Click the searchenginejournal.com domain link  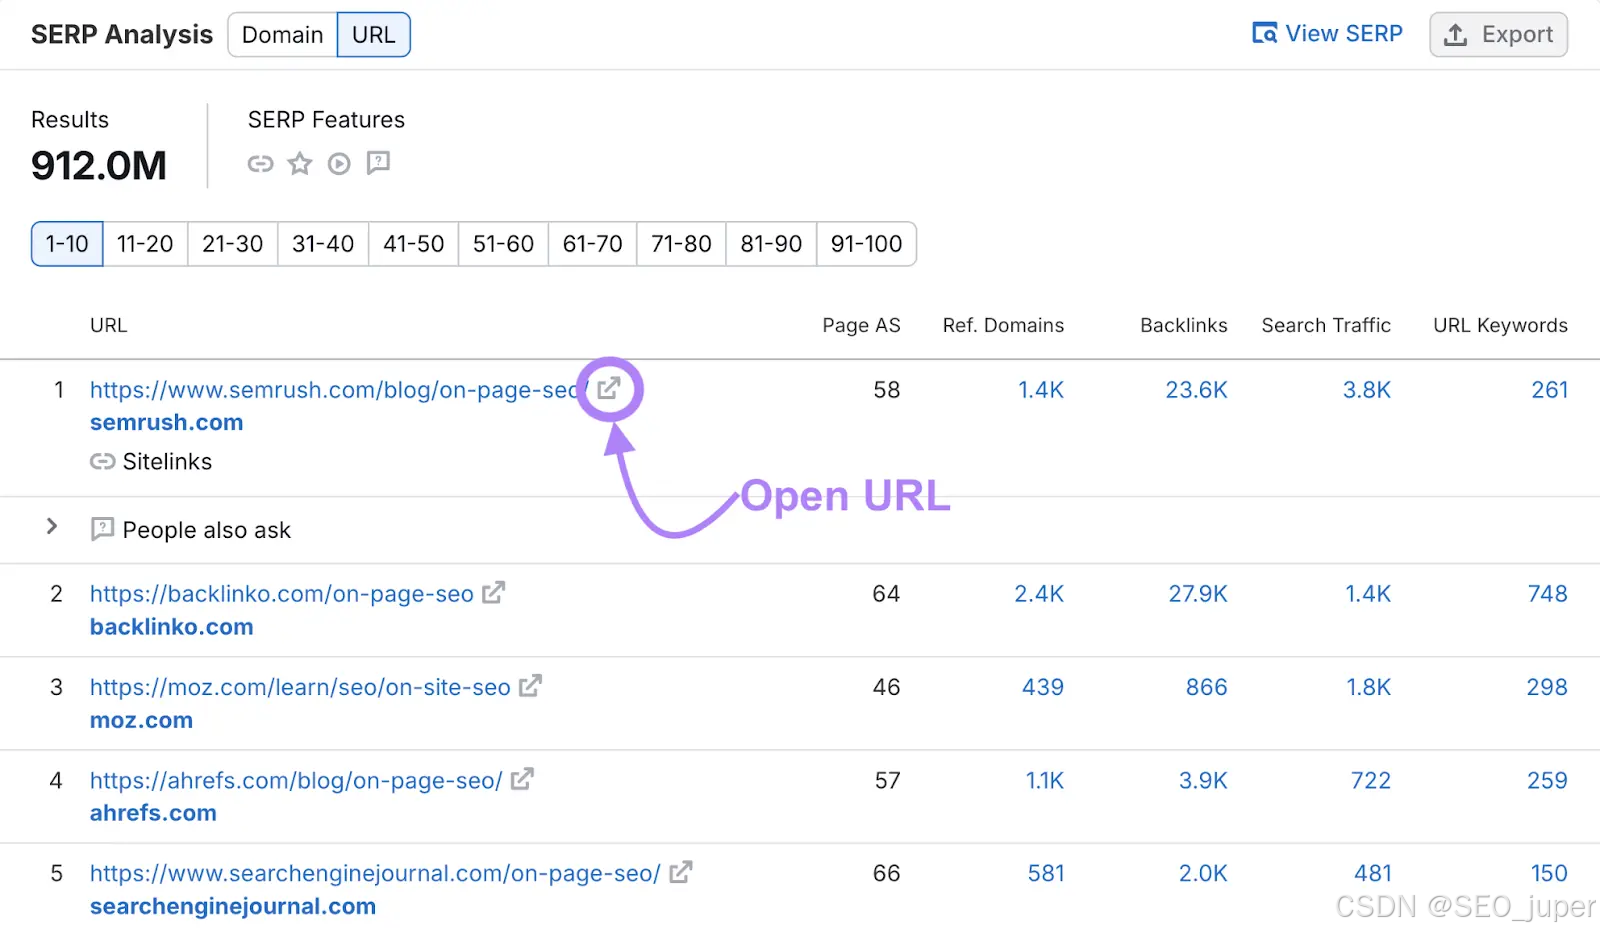(233, 906)
